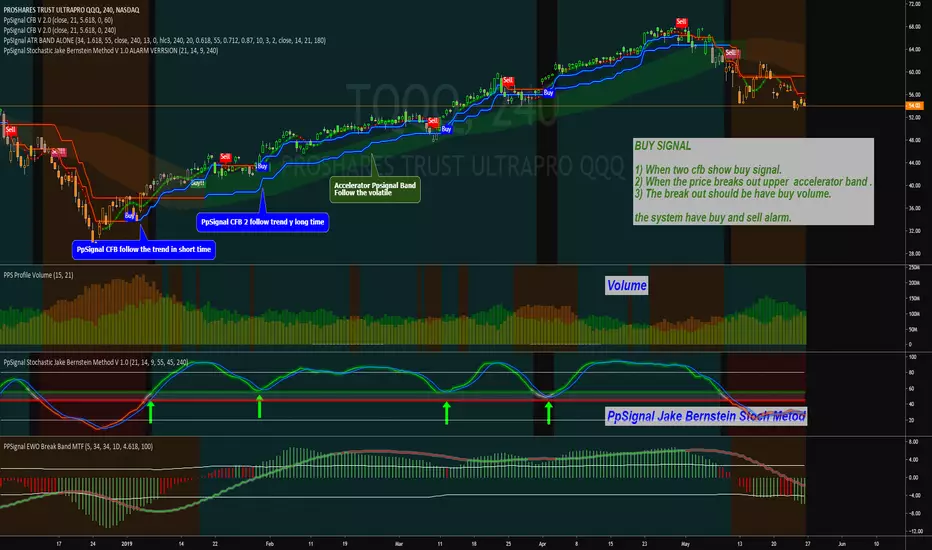932x550 pixels.
Task: Click the 8.00 label on the EWO axis
Action: click(914, 442)
